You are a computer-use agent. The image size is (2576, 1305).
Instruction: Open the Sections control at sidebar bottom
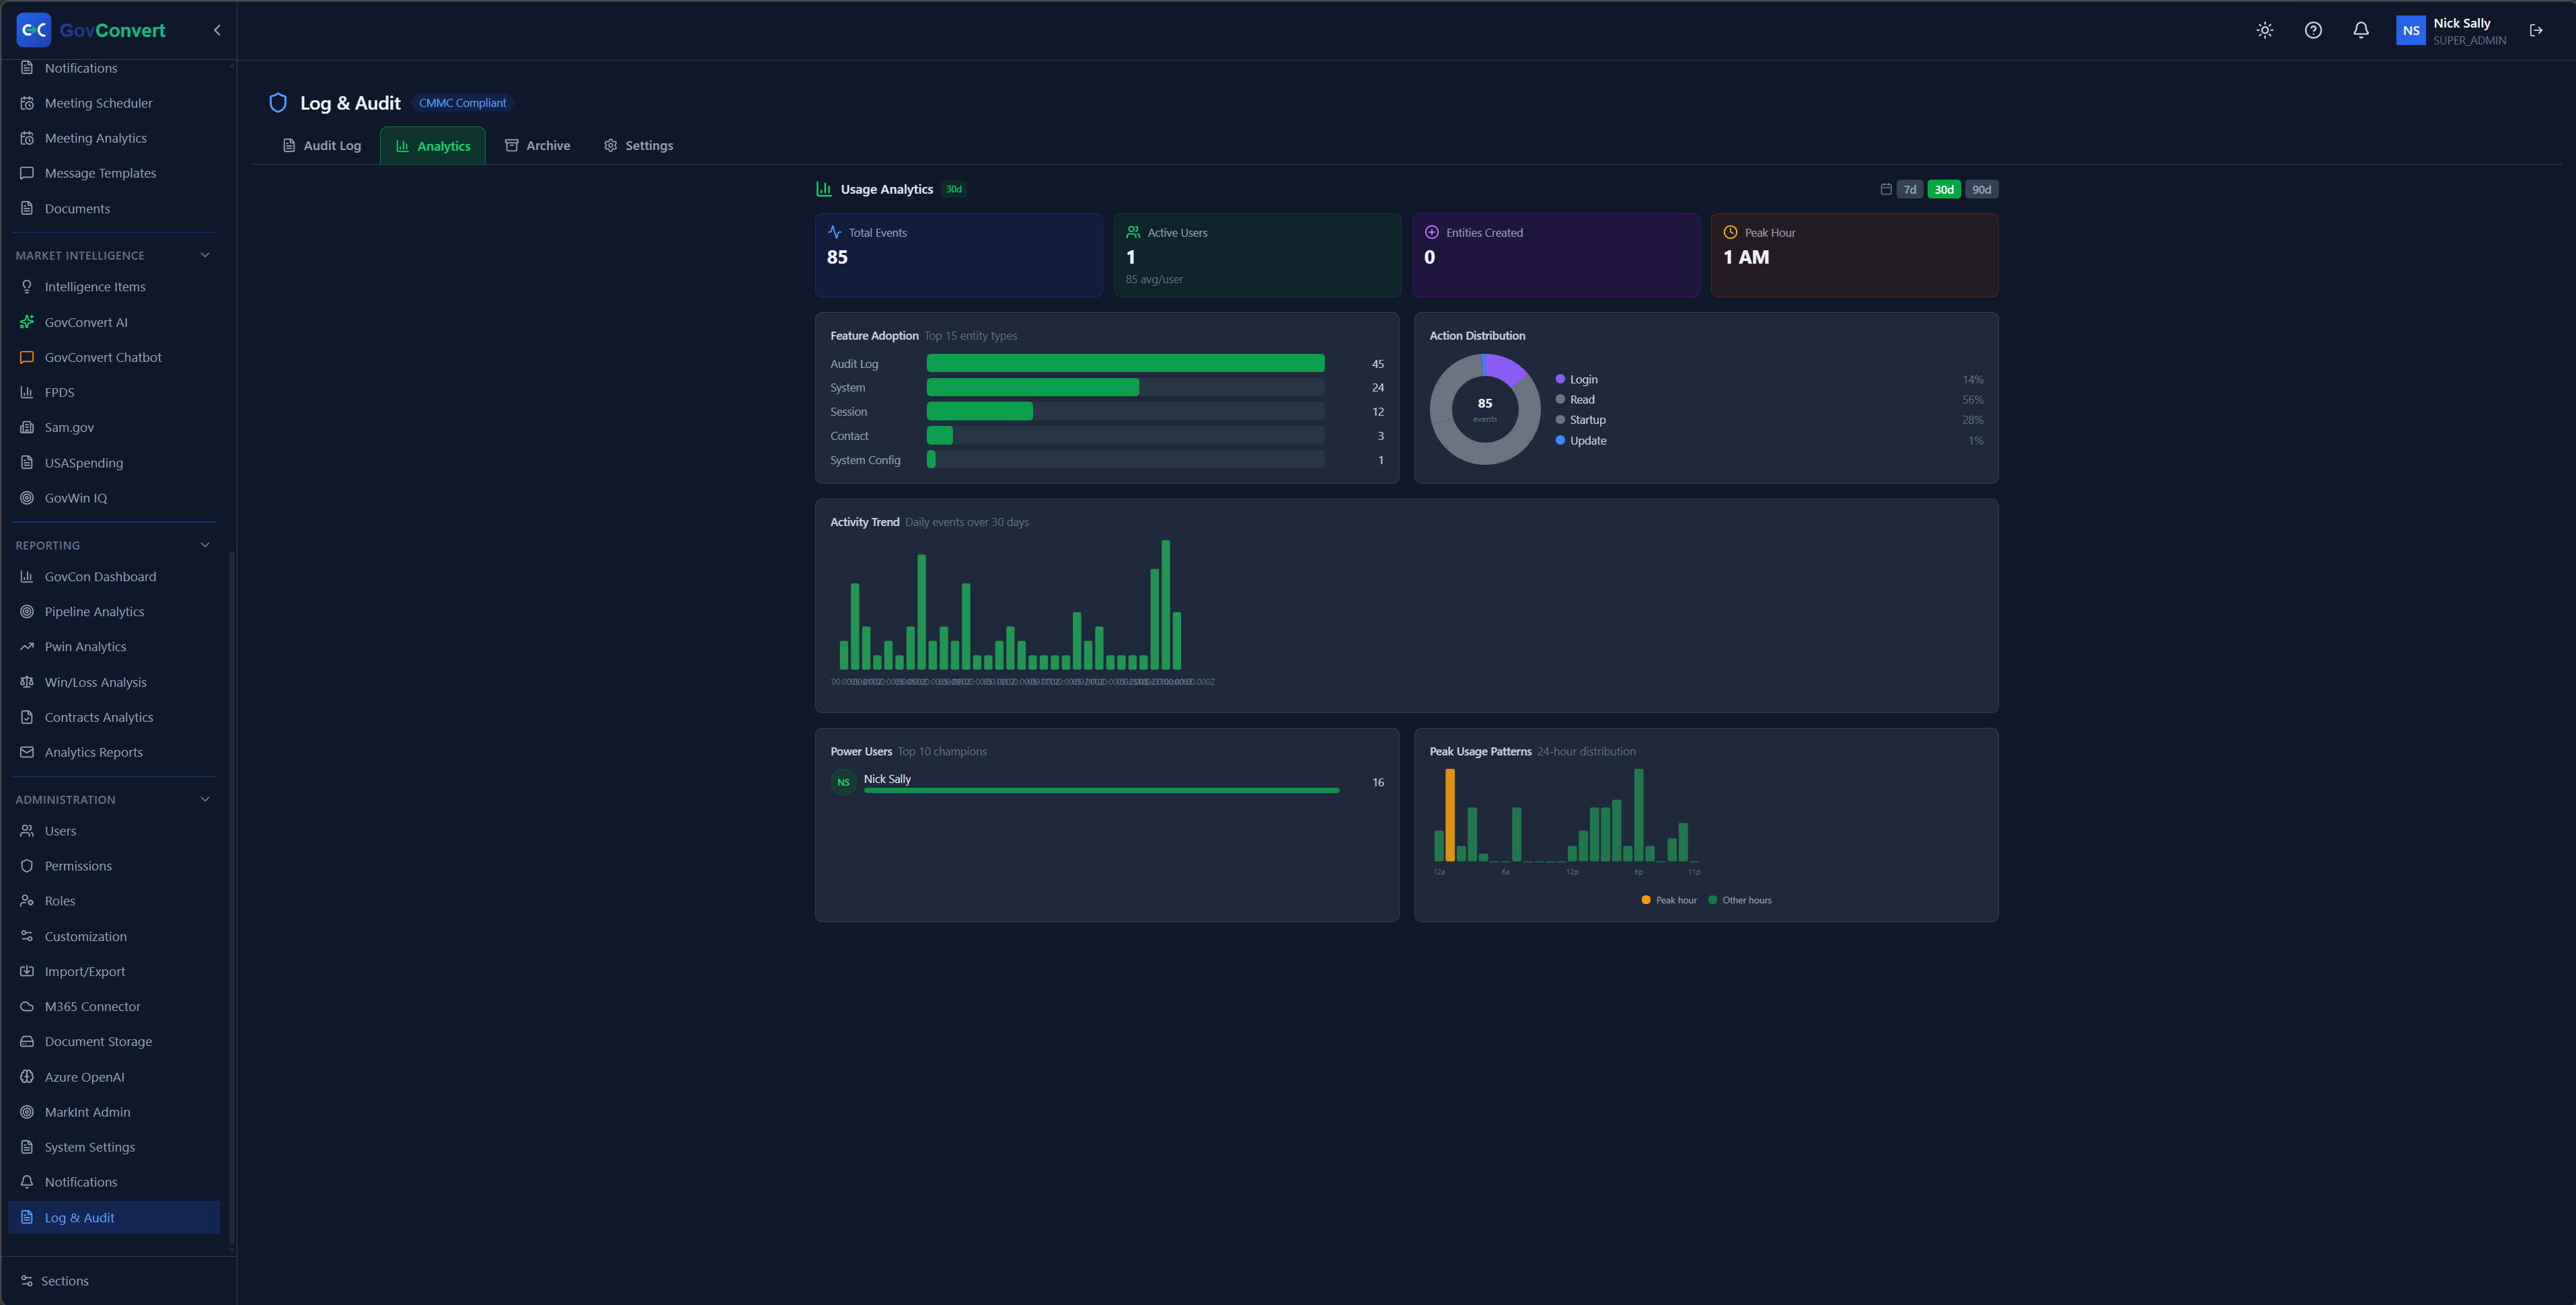(55, 1280)
